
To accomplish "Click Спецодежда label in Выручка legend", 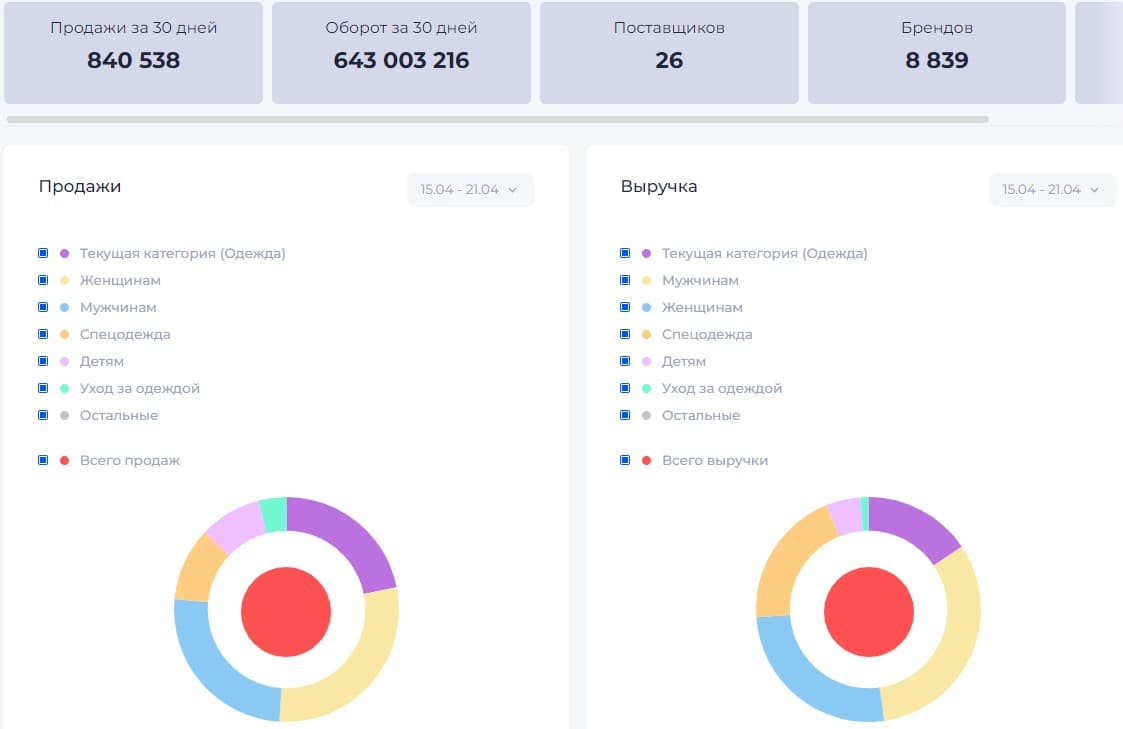I will (707, 334).
